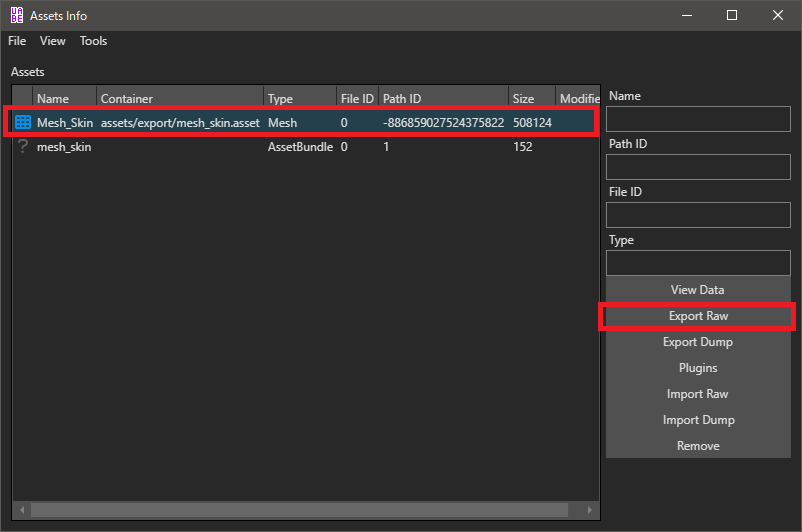Sort by the File ID column header
Image resolution: width=802 pixels, height=532 pixels.
coord(358,98)
